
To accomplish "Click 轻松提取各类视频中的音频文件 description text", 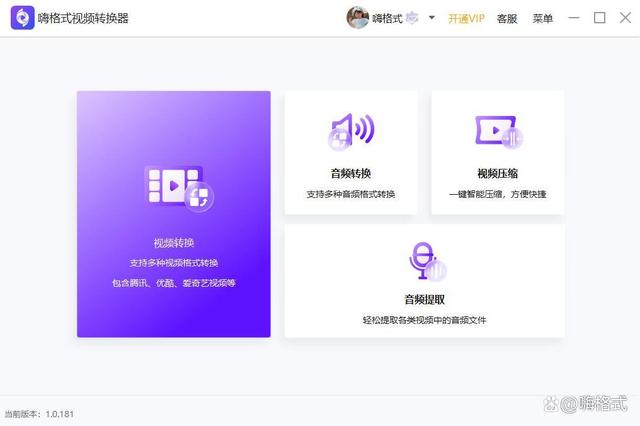I will point(424,320).
